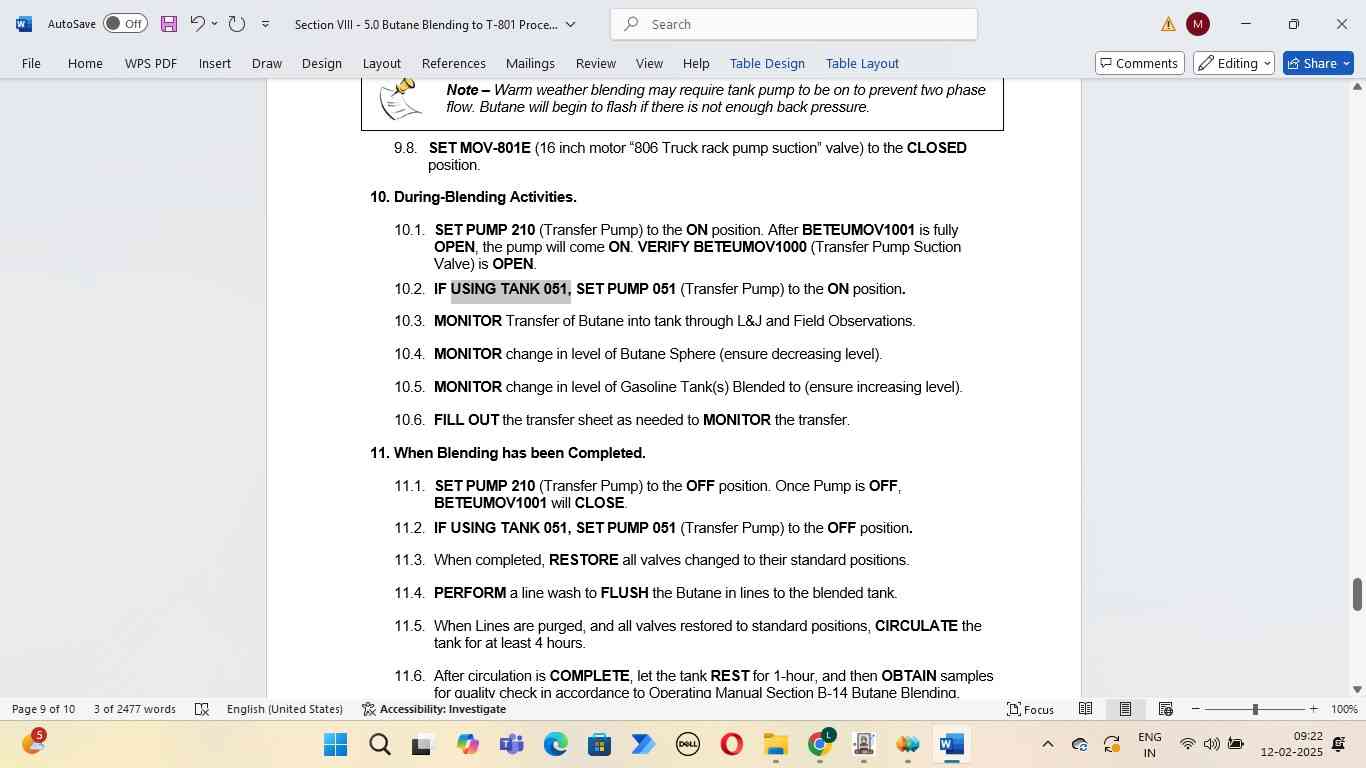The image size is (1366, 768).
Task: Open Copilot from the taskbar
Action: click(467, 745)
